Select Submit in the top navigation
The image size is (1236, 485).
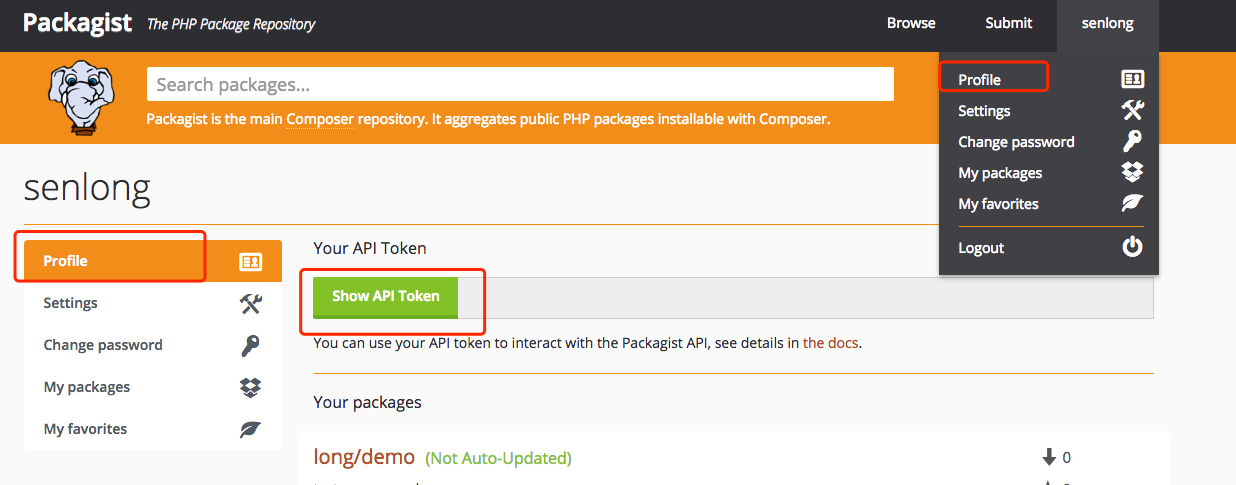1008,23
